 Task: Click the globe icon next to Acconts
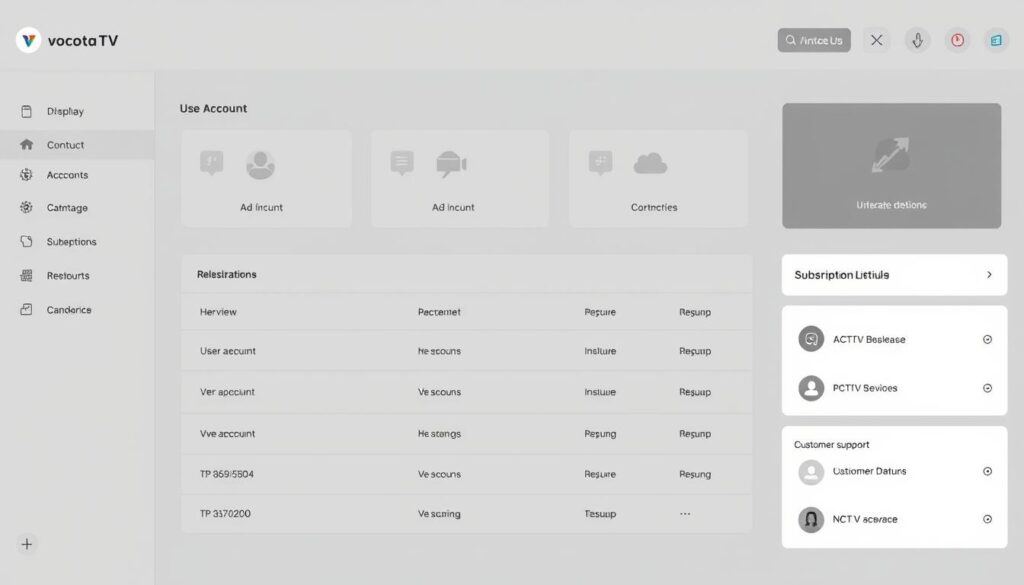pos(26,174)
